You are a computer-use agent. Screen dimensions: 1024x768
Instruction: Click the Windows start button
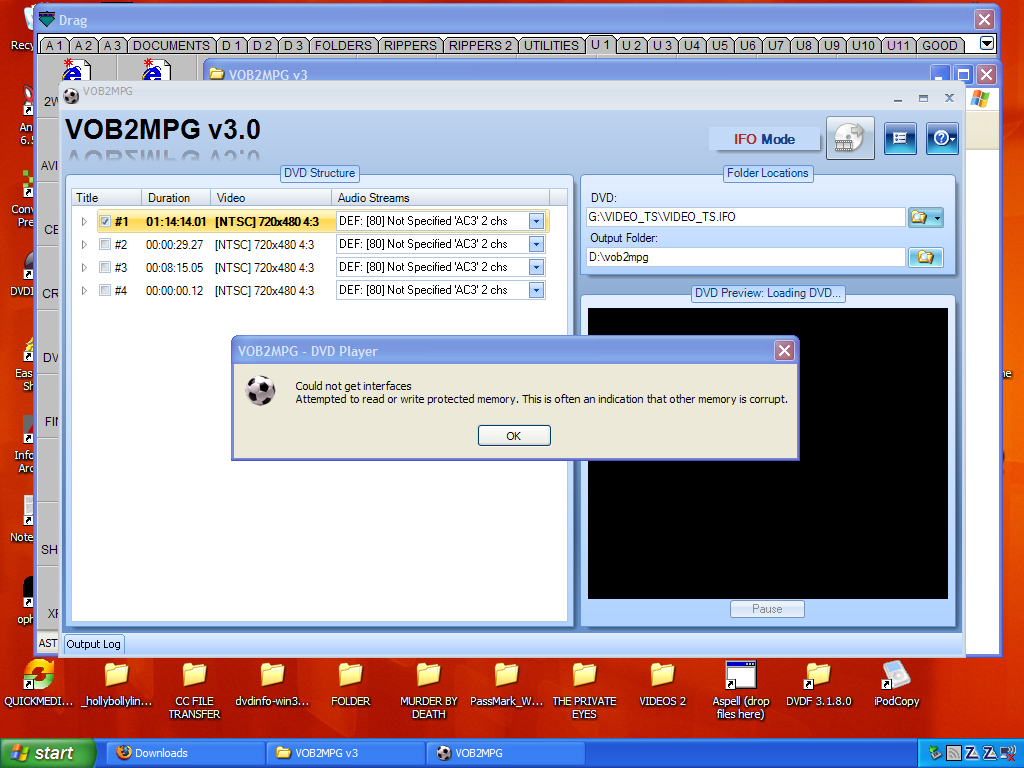[47, 753]
